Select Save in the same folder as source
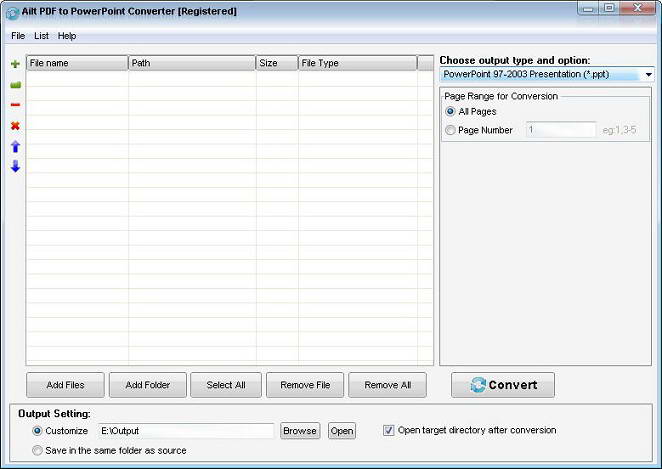Screen dimensions: 662x469 pos(37,450)
